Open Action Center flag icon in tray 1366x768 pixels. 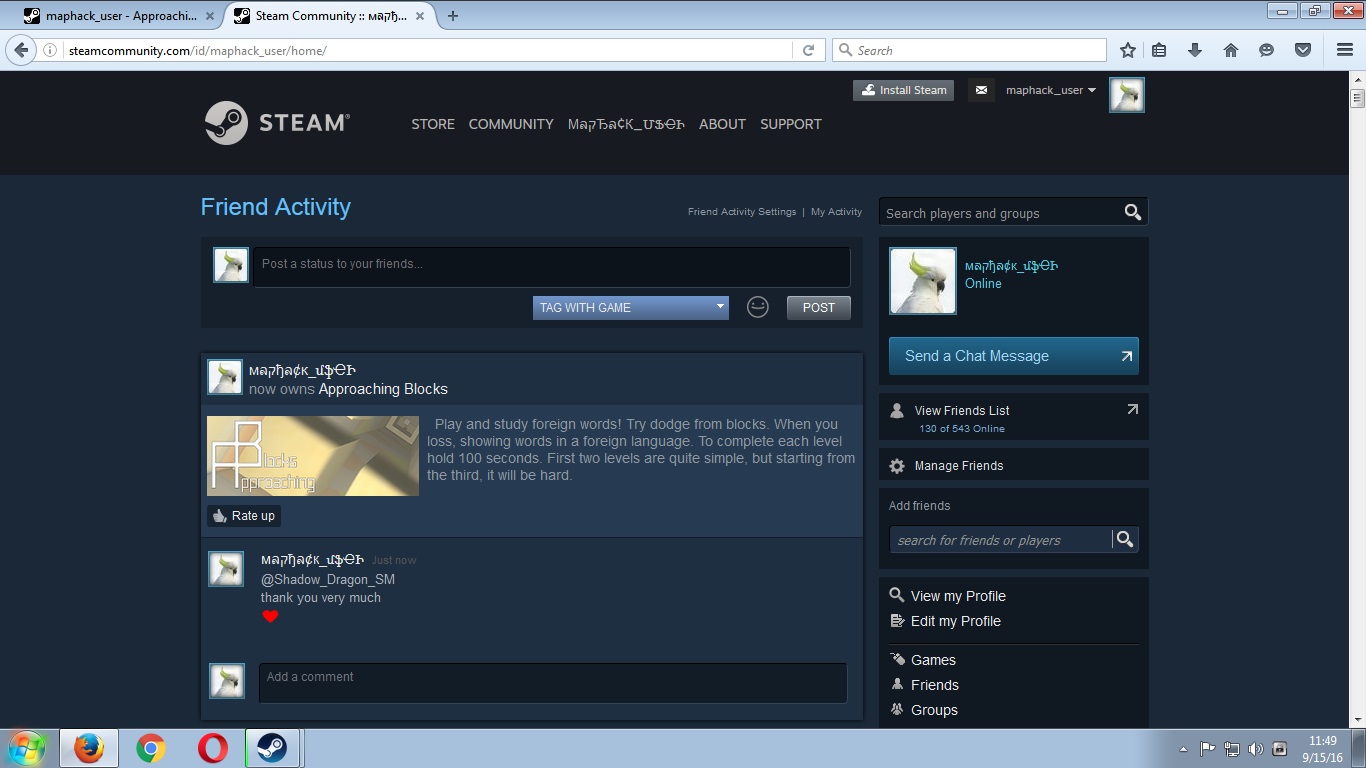tap(1208, 749)
